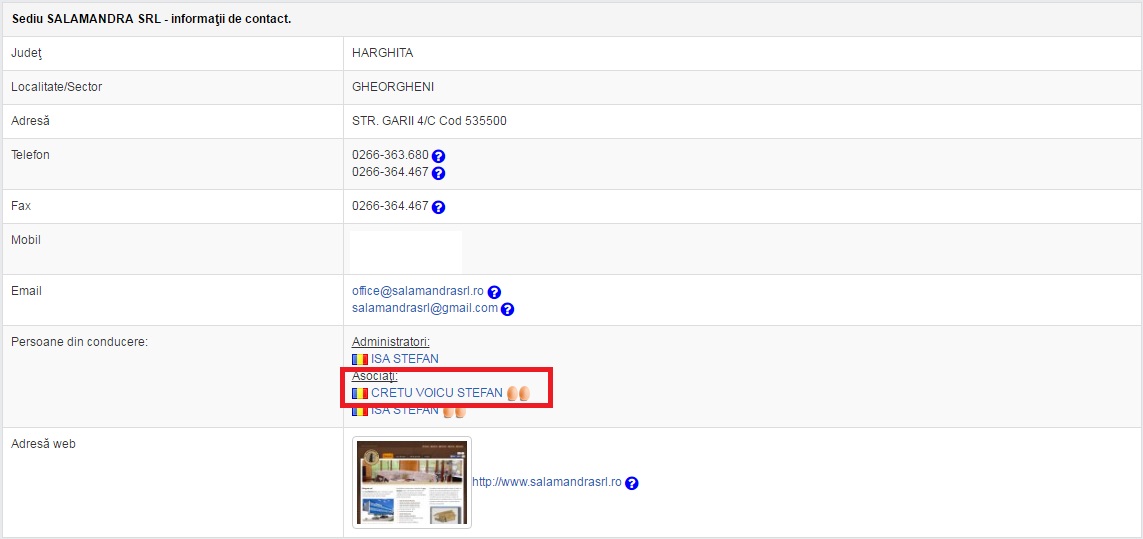Visit http://www.salamandrasrl.ro link

(x=547, y=482)
